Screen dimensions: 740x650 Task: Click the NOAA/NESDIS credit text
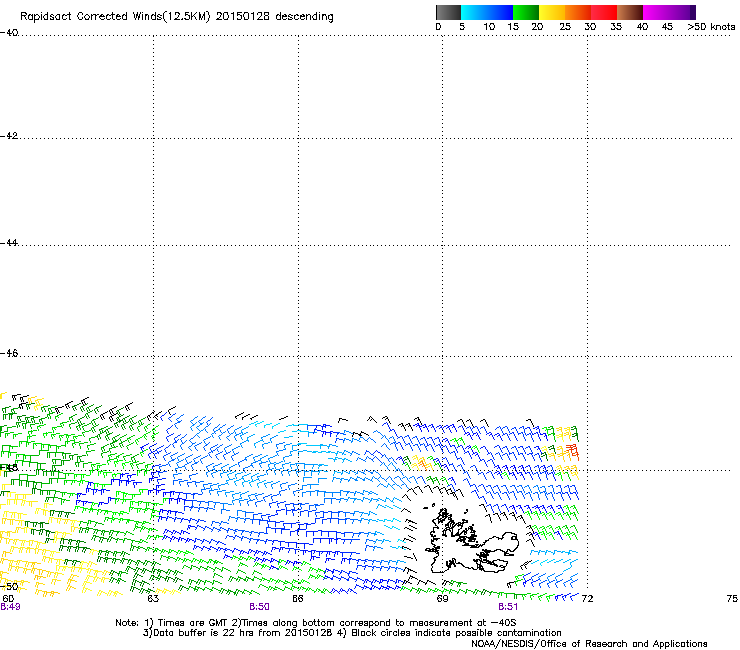point(589,644)
